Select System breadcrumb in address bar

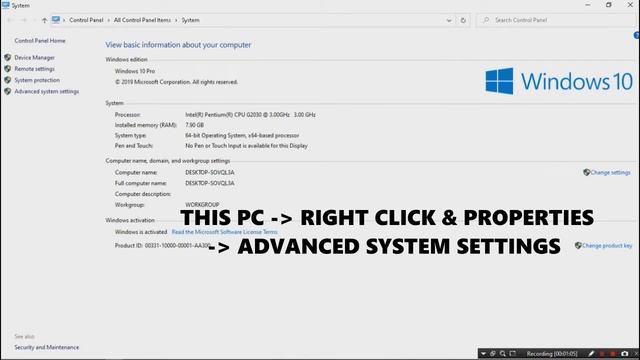tap(190, 20)
